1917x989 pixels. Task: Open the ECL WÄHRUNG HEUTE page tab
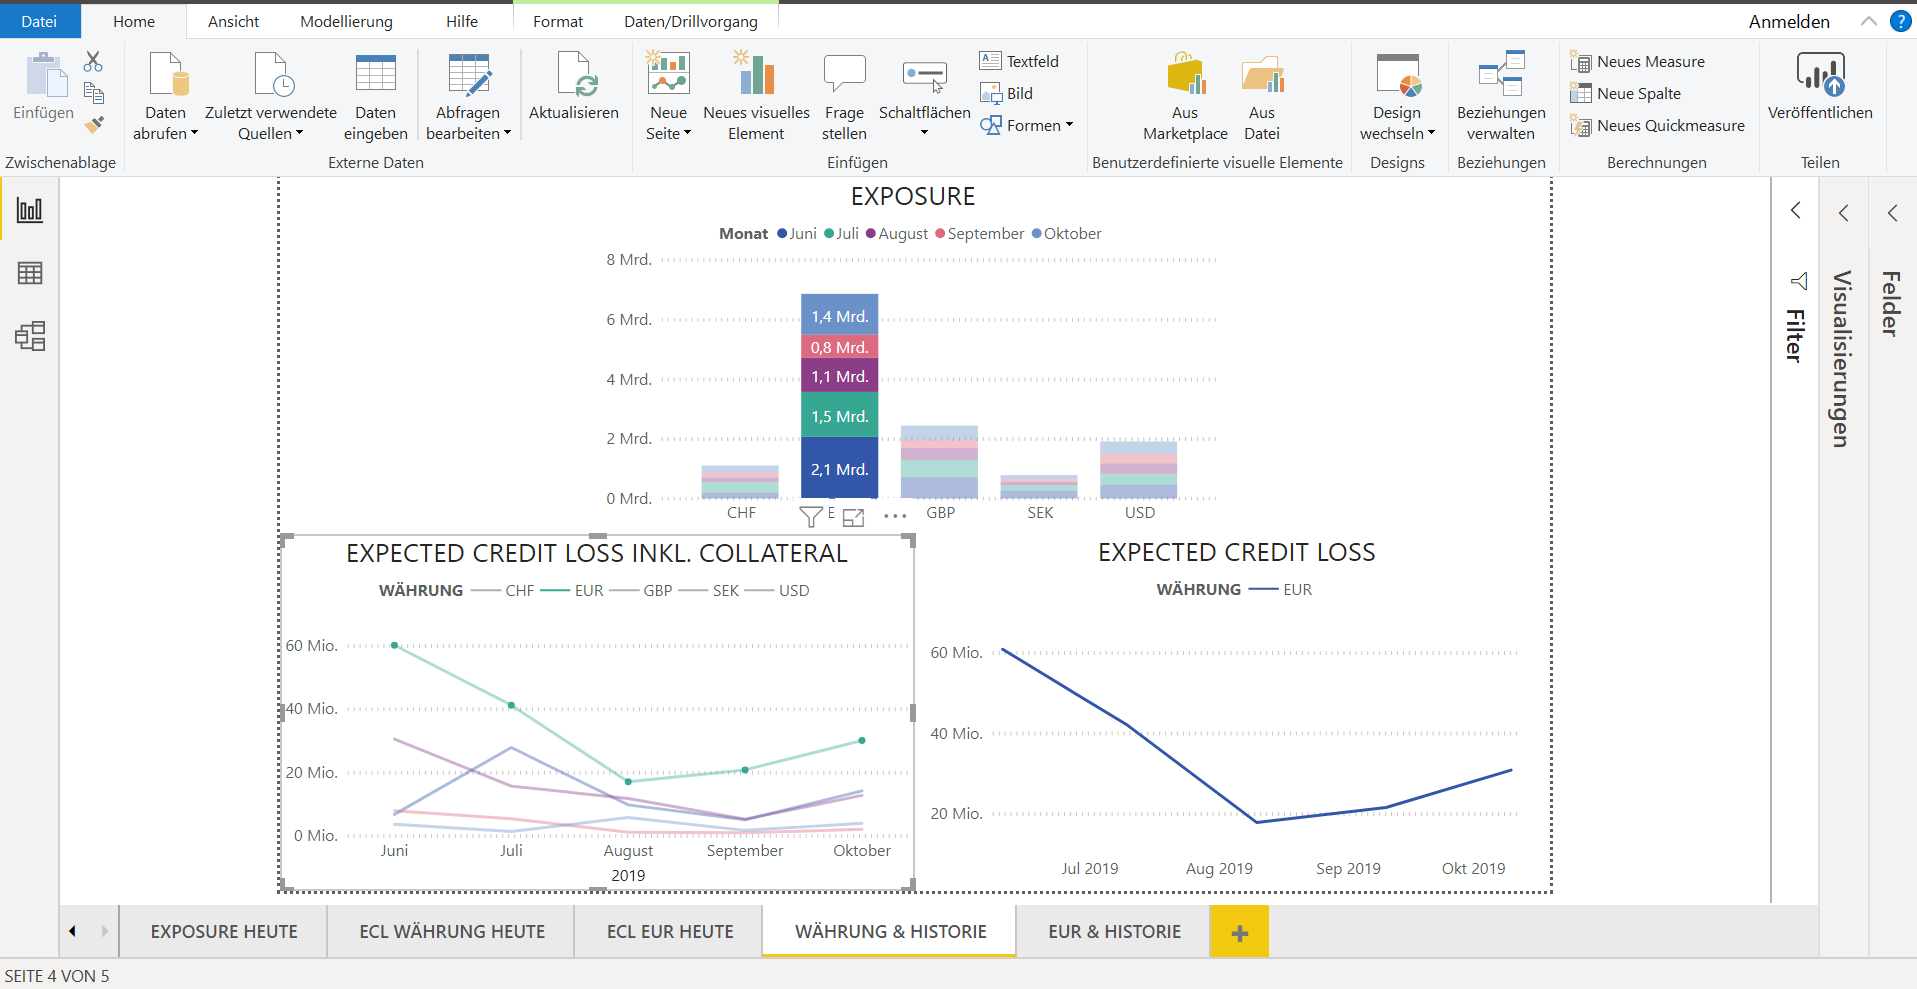click(452, 931)
